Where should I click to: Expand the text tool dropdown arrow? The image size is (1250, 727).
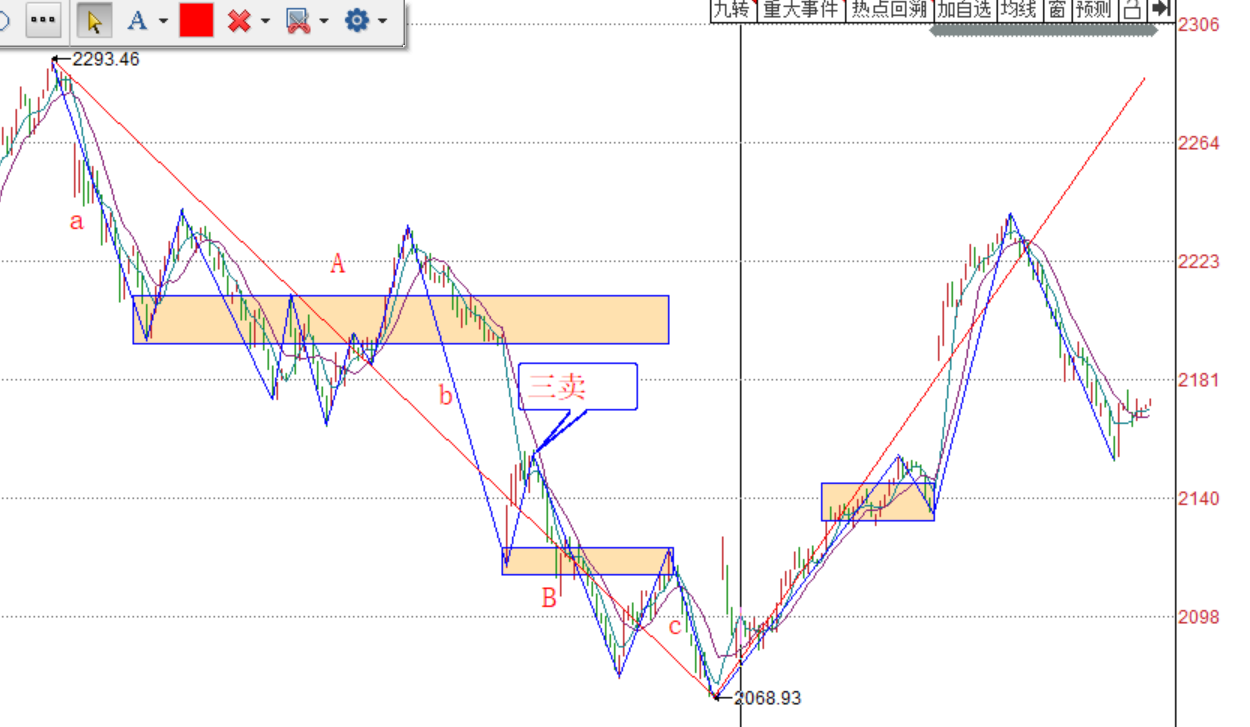tap(162, 21)
